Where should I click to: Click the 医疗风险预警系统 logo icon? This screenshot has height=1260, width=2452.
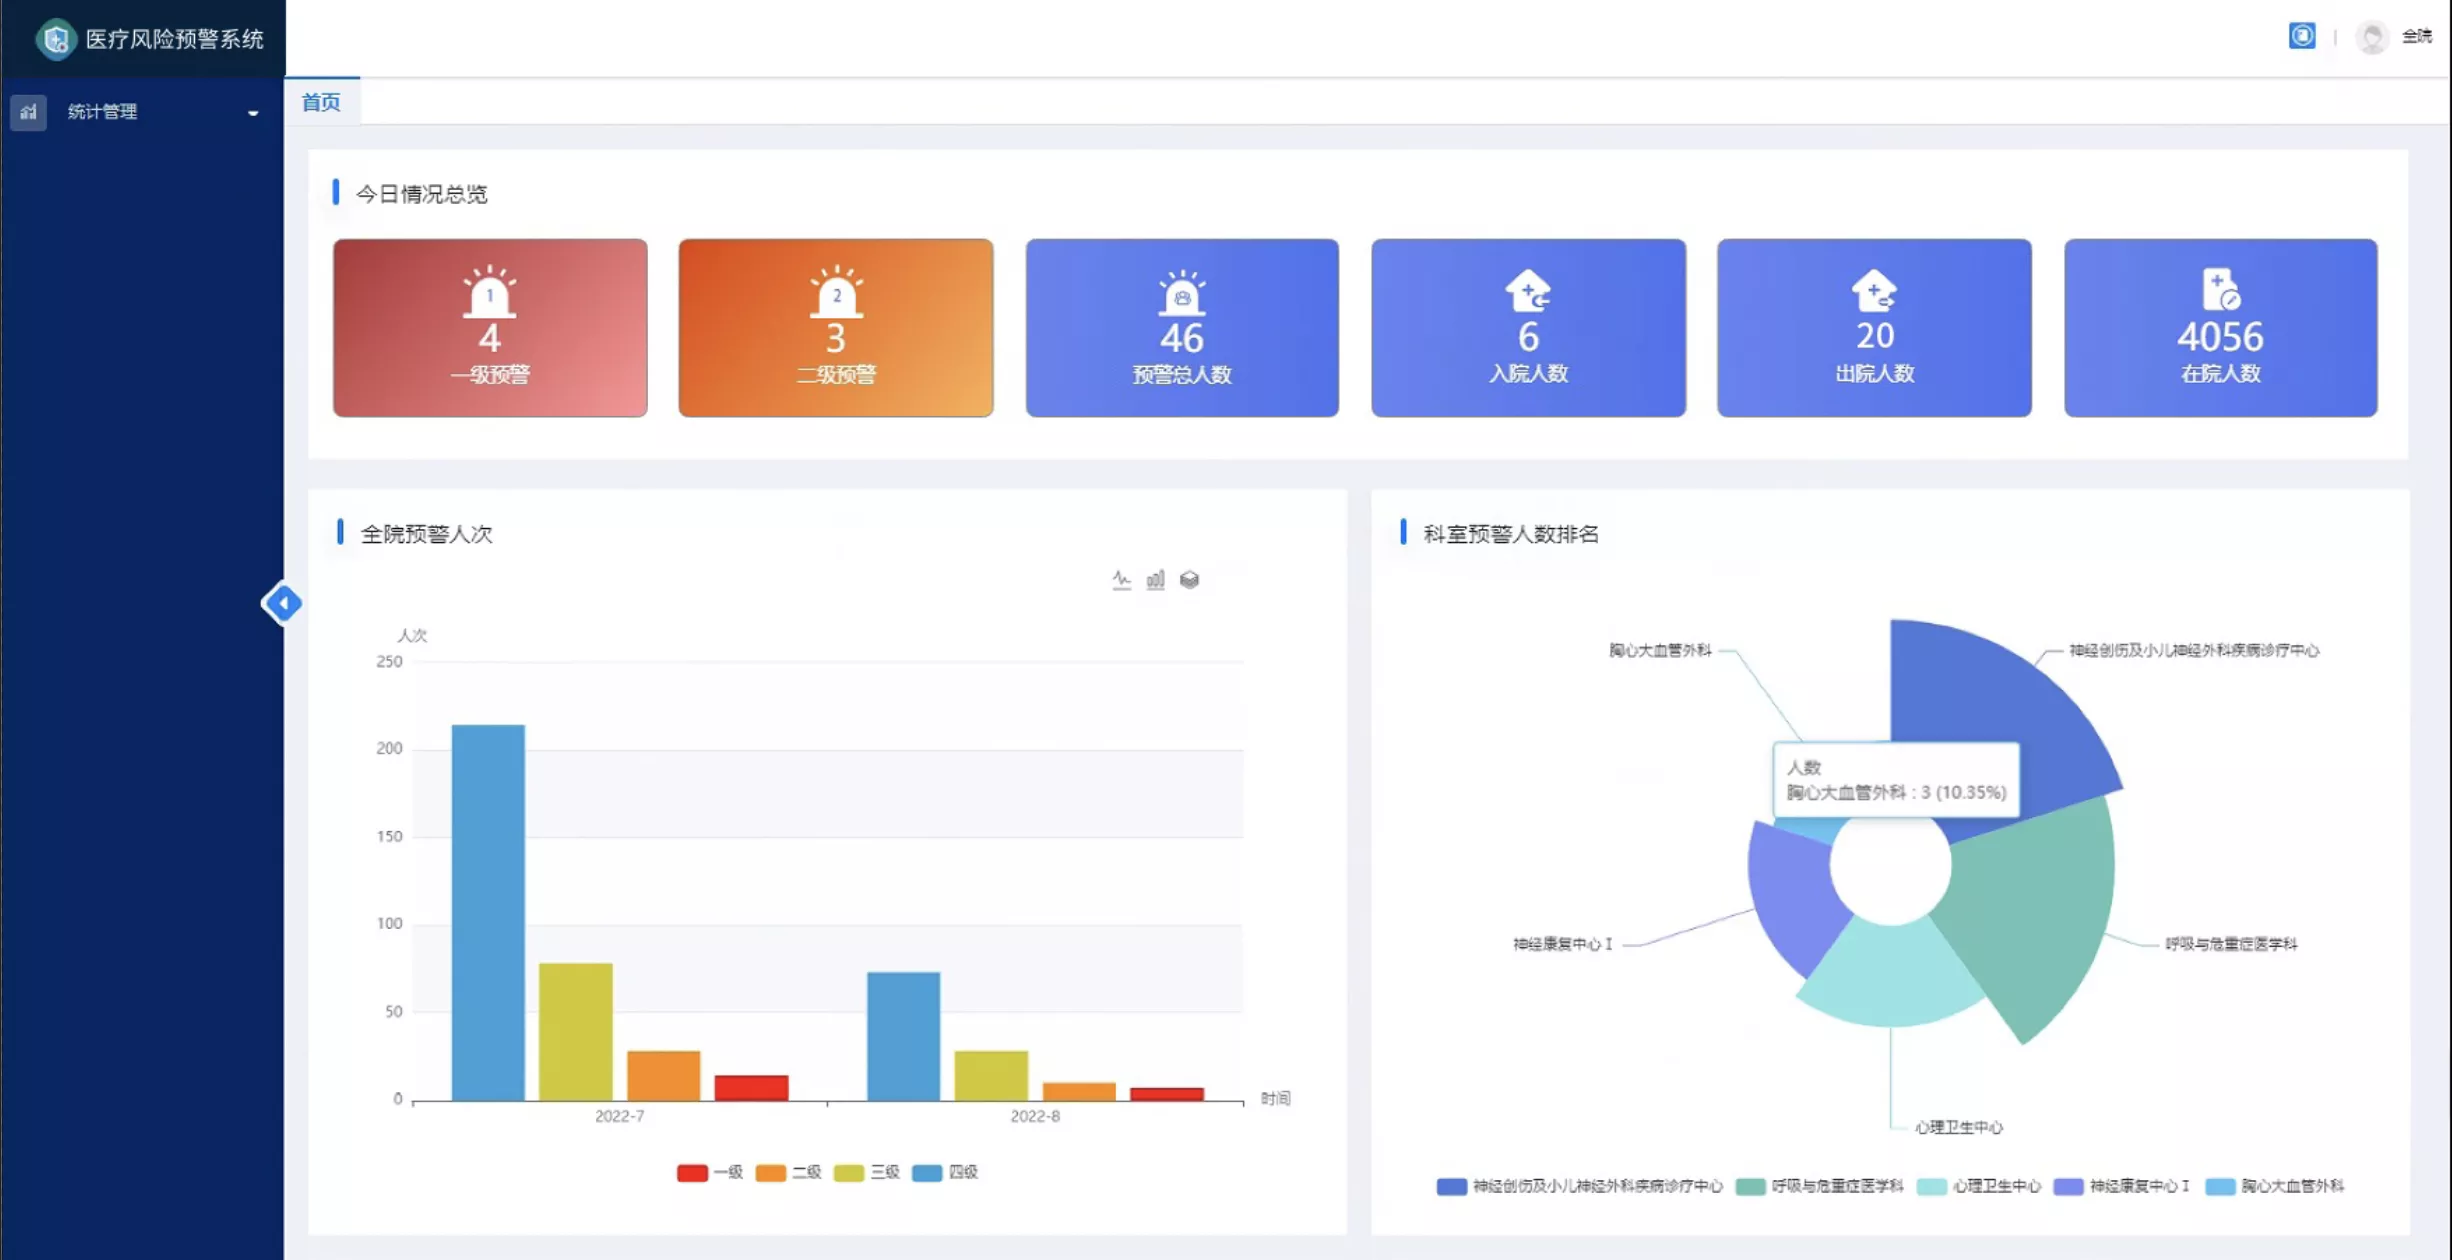point(56,39)
